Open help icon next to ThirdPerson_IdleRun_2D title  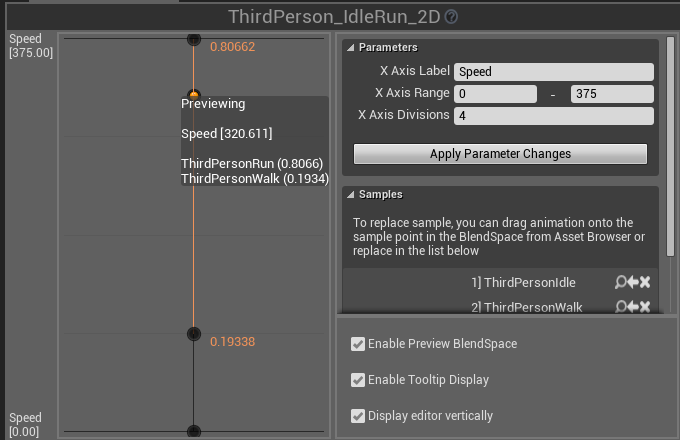(451, 17)
